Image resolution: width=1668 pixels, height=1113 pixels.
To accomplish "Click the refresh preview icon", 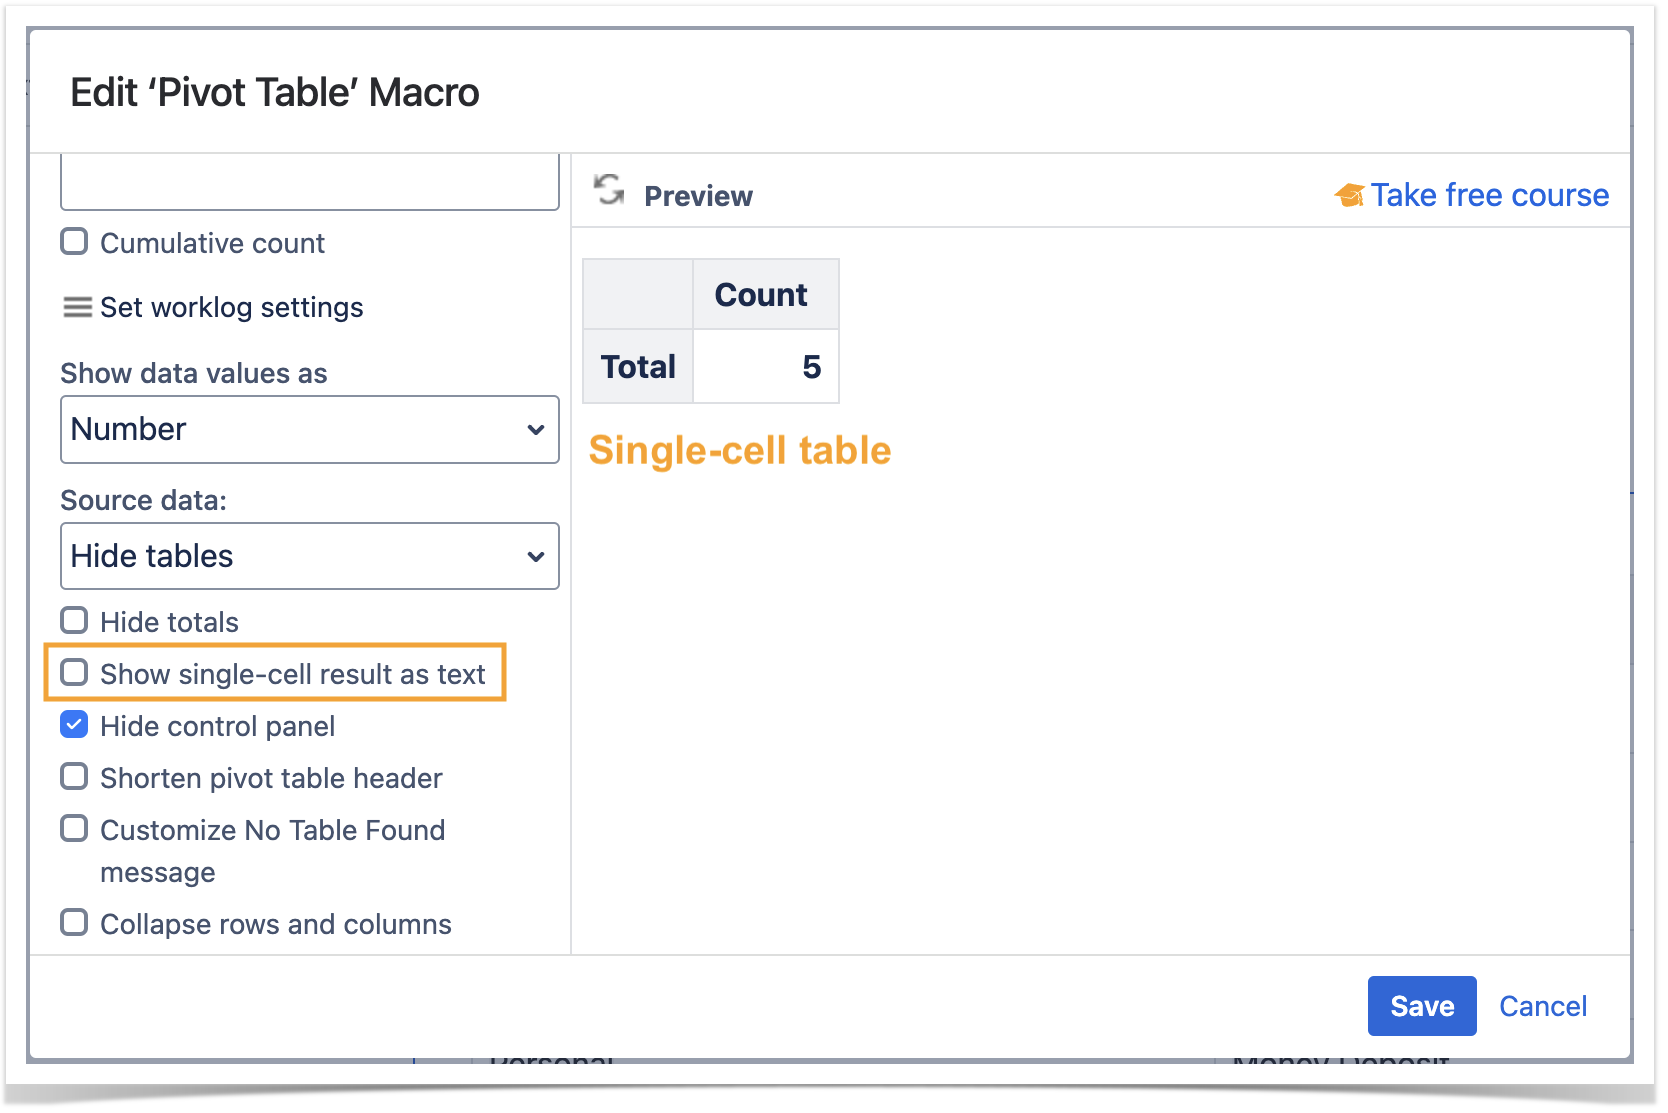I will (x=608, y=189).
